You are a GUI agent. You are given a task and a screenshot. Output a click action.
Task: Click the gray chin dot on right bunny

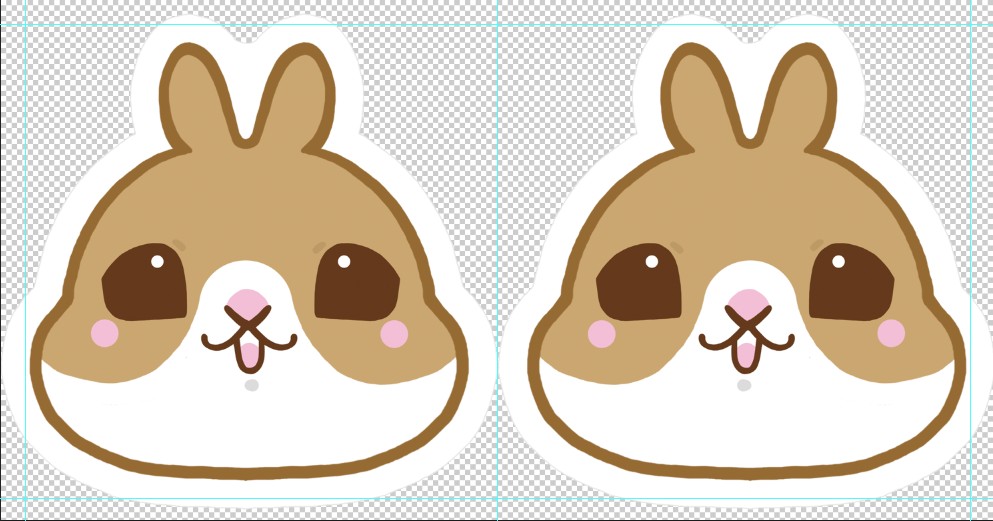(744, 385)
